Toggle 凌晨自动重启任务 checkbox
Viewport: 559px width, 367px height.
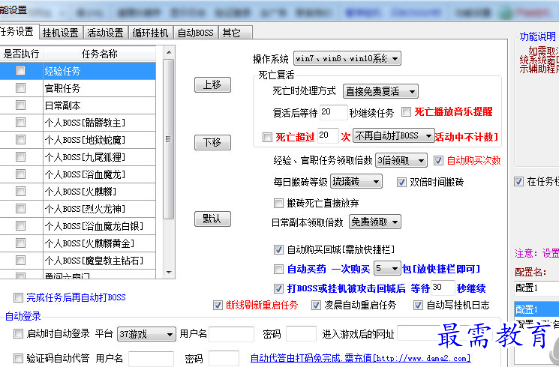point(316,305)
